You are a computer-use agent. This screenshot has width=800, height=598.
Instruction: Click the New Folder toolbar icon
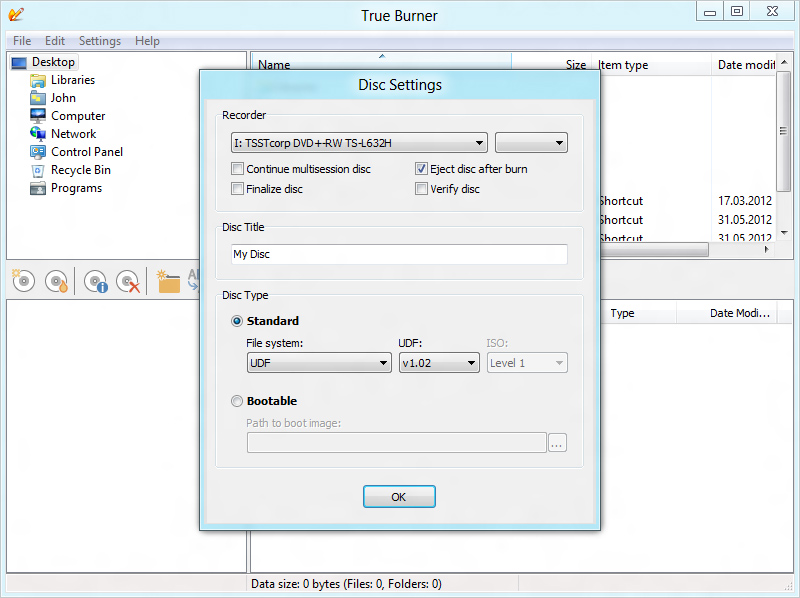168,281
